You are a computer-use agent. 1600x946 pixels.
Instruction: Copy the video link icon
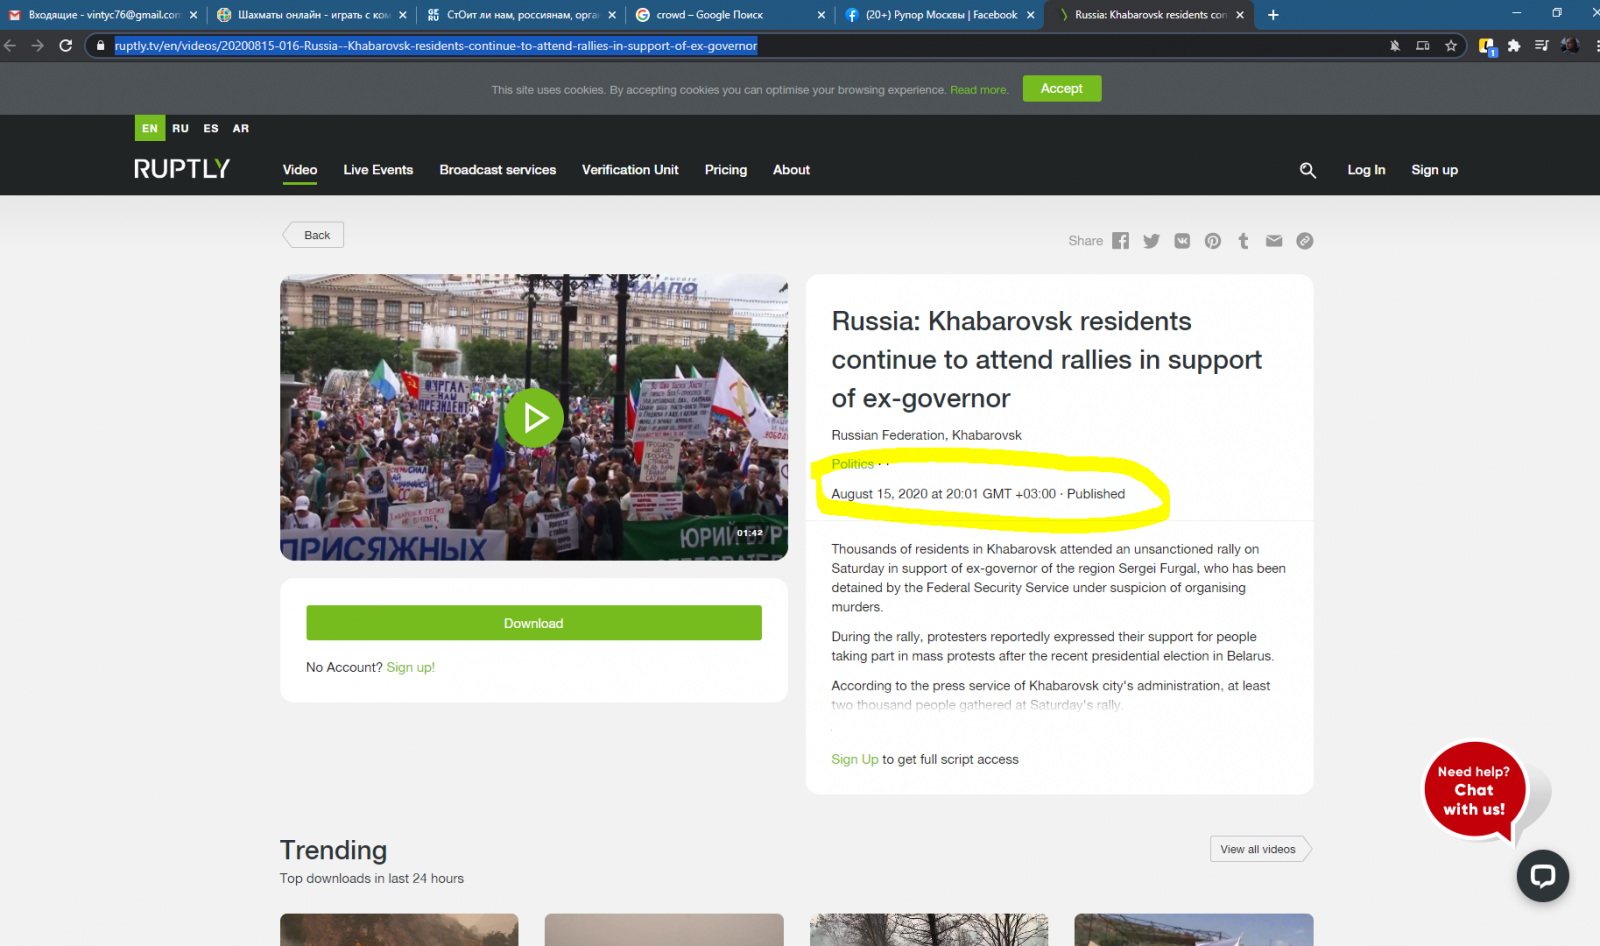click(1305, 241)
